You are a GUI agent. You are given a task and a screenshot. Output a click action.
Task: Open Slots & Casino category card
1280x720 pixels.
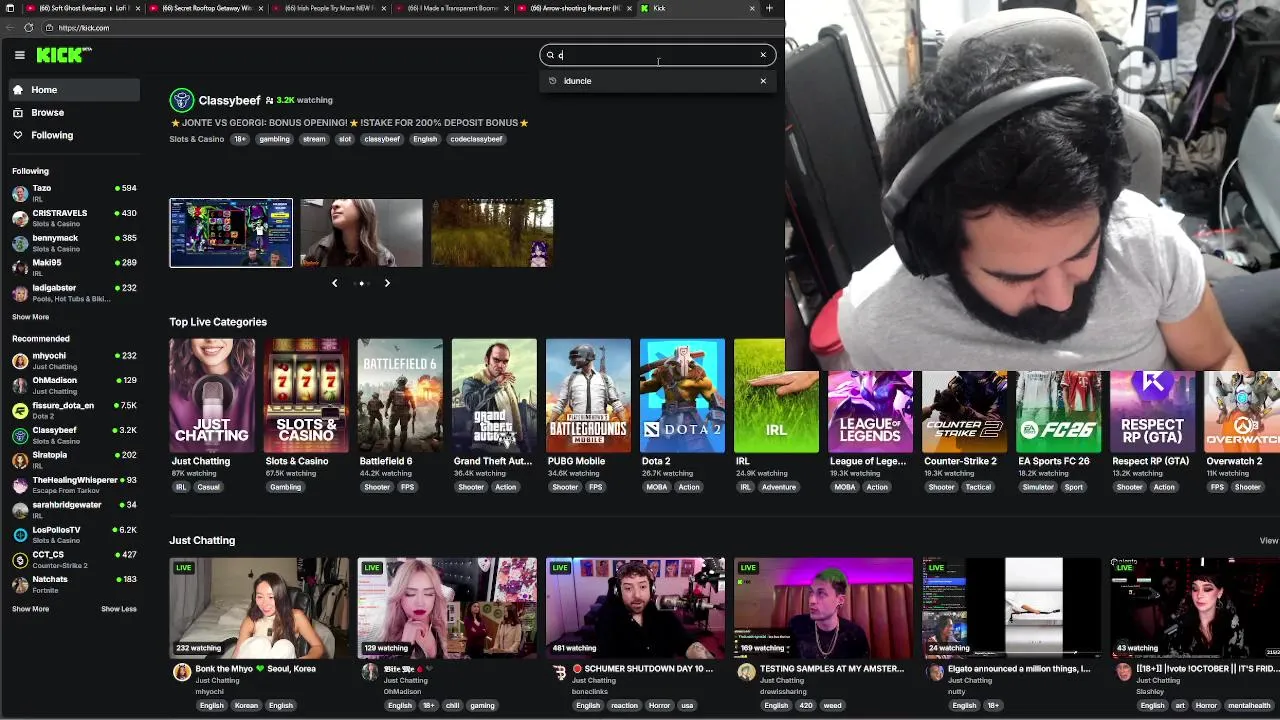coord(306,396)
